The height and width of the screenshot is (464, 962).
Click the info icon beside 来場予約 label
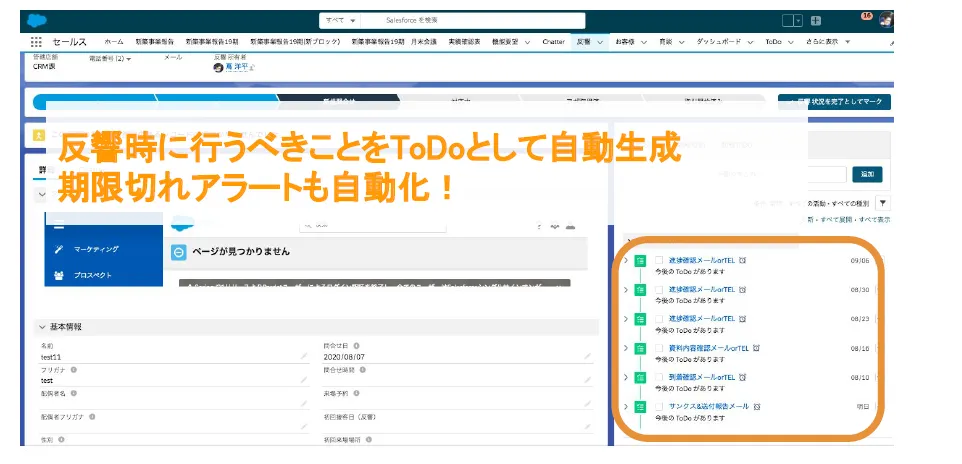(x=356, y=393)
